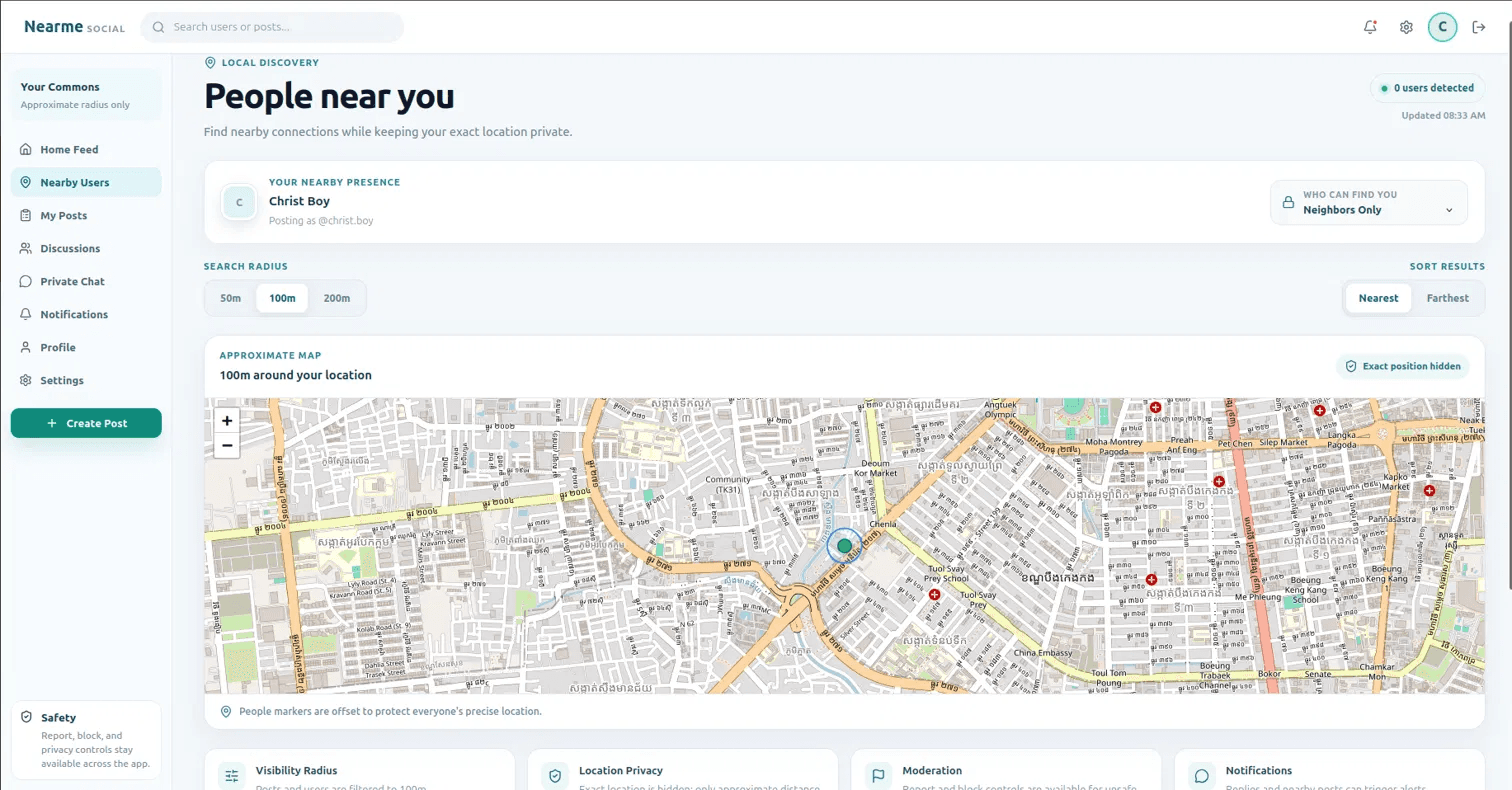
Task: Click the My Posts clipboard icon
Action: [x=26, y=215]
